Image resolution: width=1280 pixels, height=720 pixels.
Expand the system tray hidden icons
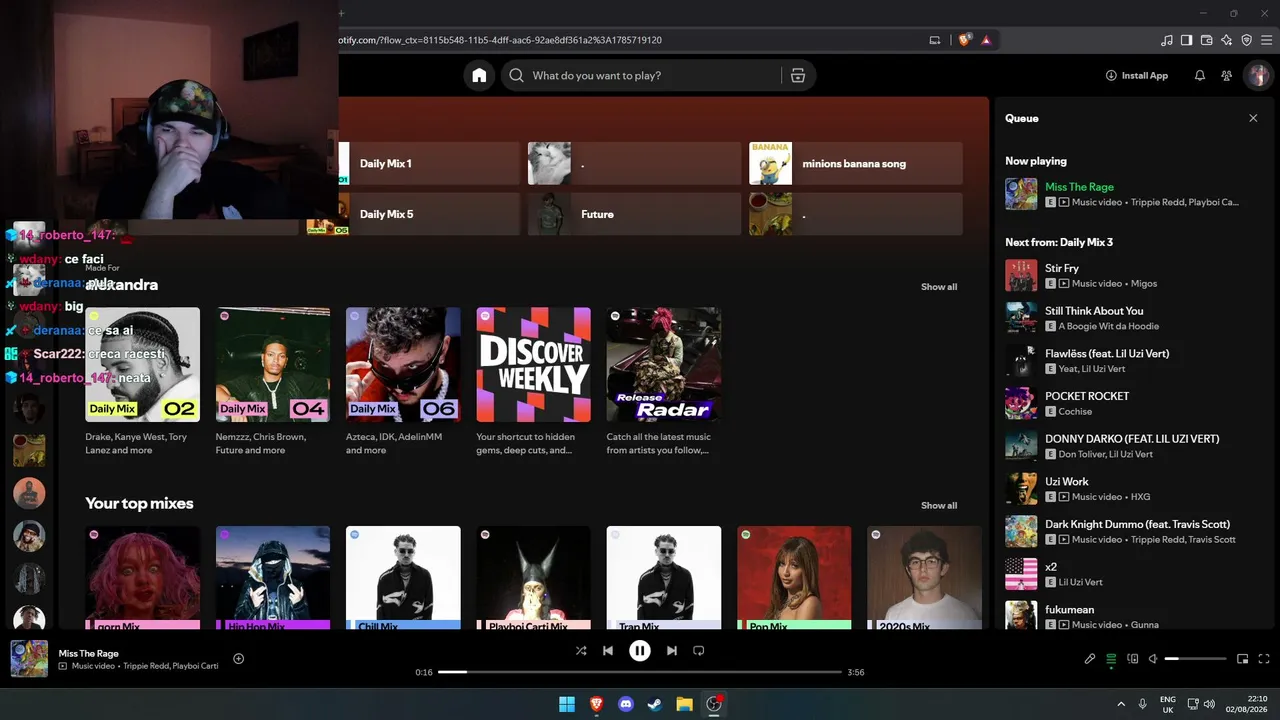click(1121, 704)
